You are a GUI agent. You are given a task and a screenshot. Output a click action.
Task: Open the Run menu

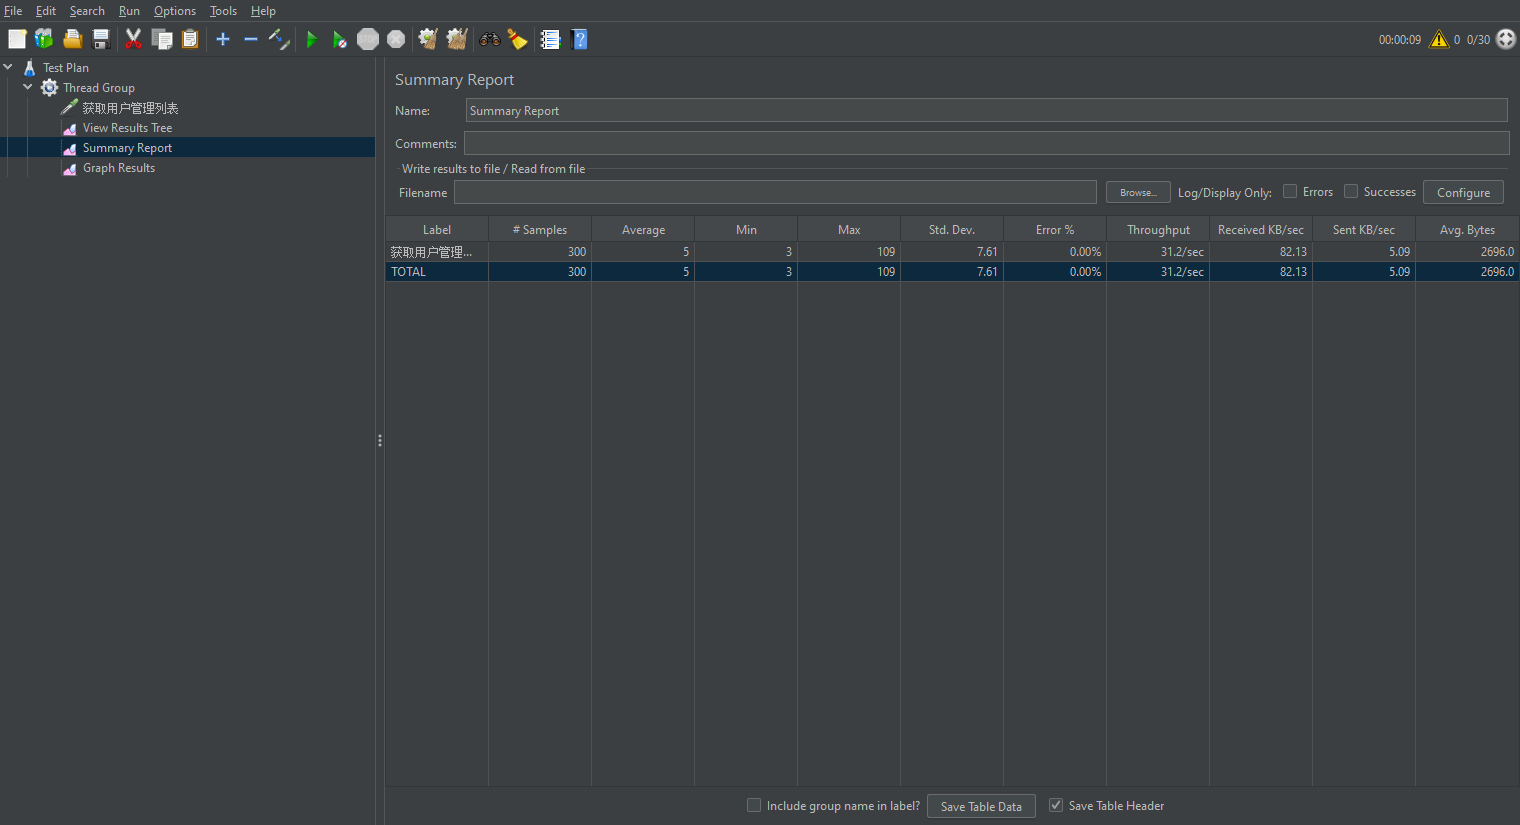tap(129, 11)
